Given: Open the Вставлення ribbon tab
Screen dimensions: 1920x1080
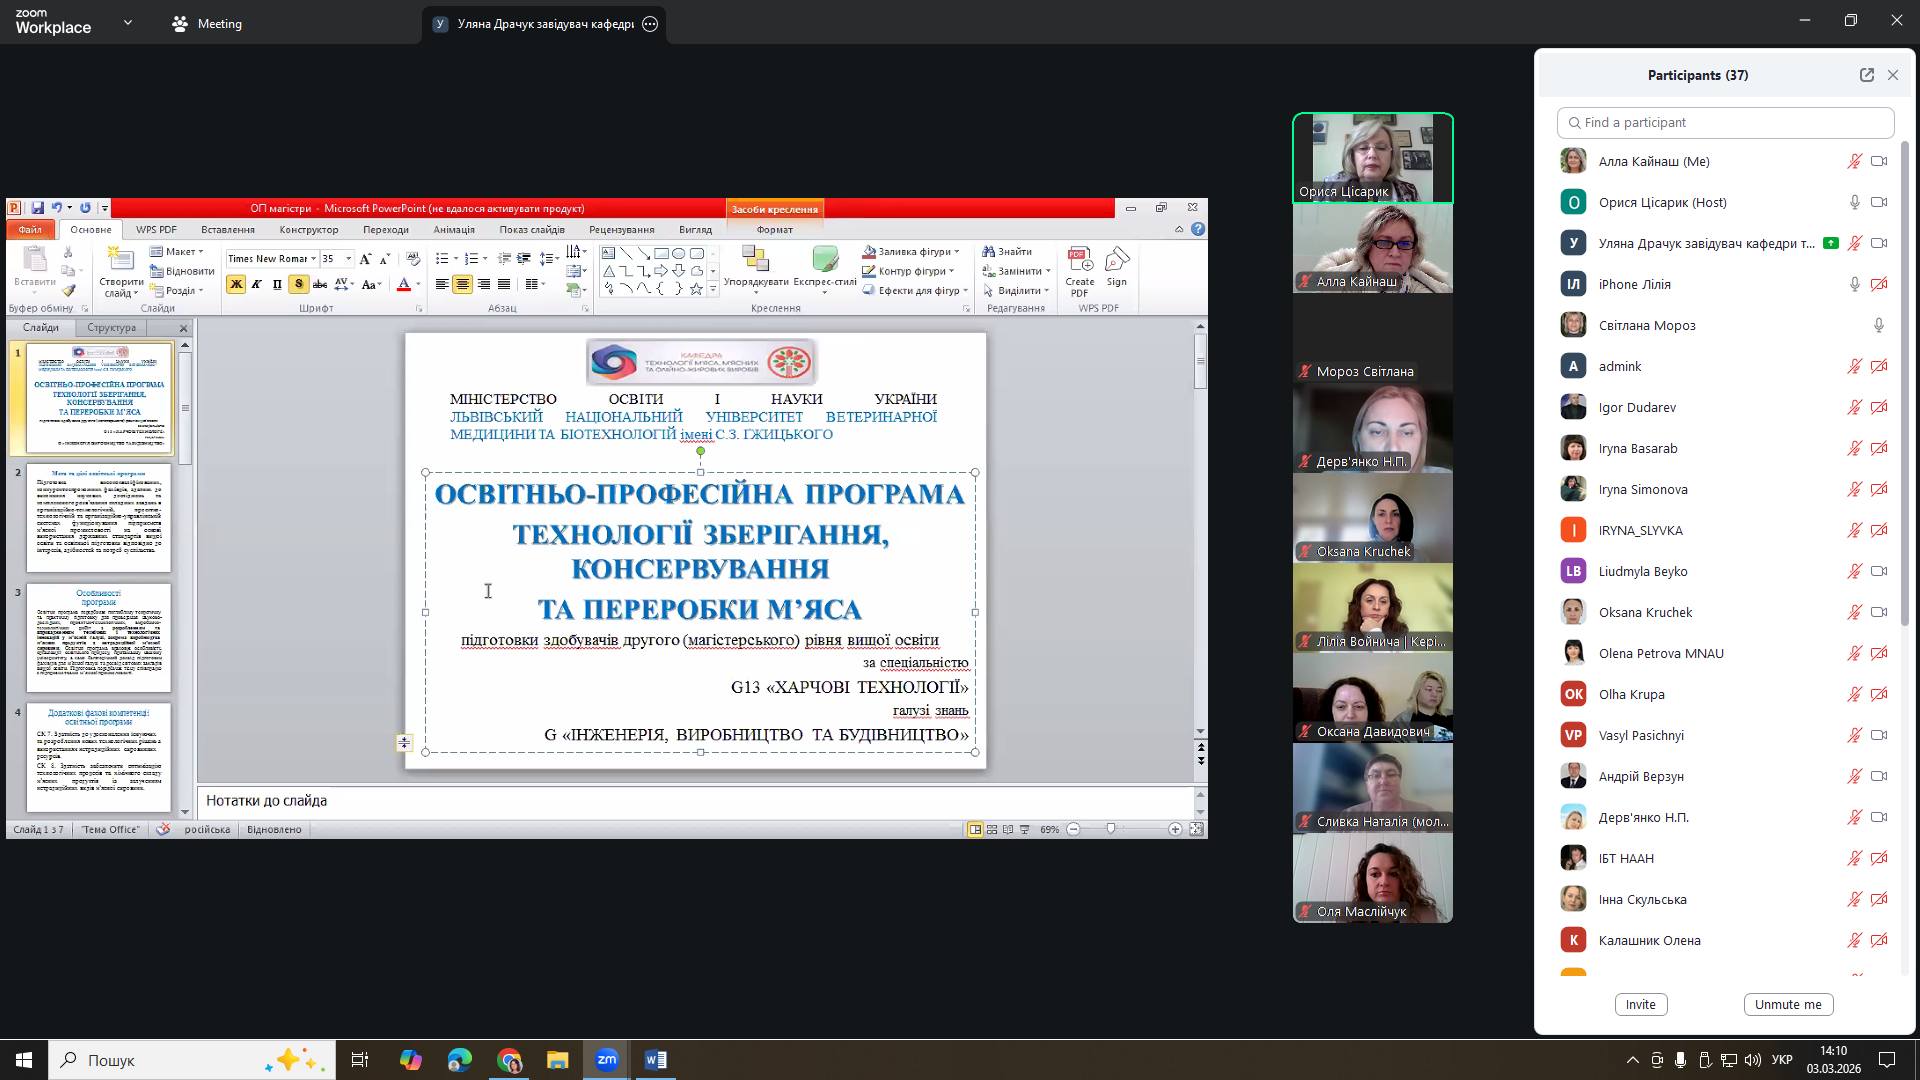Looking at the screenshot, I should [x=227, y=230].
